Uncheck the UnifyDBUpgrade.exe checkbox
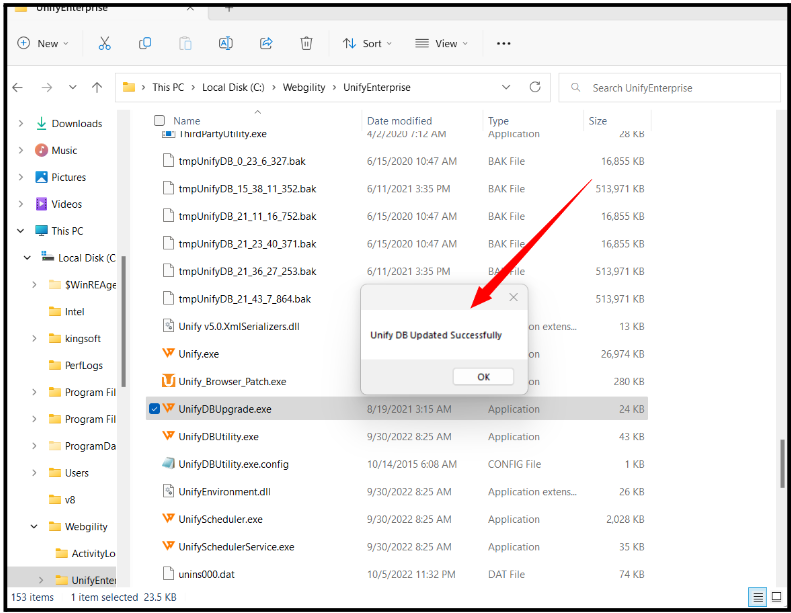Viewport: 791px width, 613px height. pyautogui.click(x=154, y=409)
